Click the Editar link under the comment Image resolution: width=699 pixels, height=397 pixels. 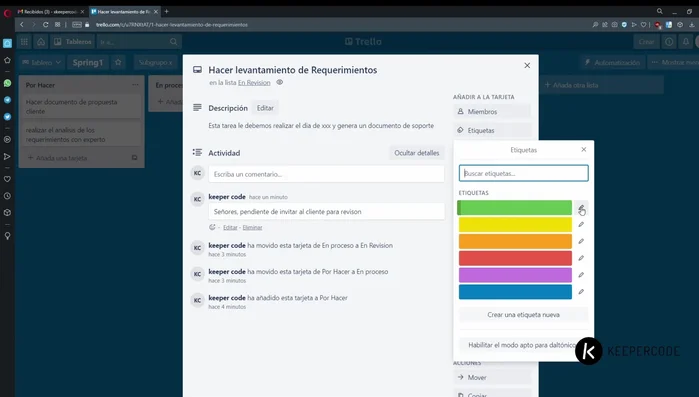[x=230, y=227]
